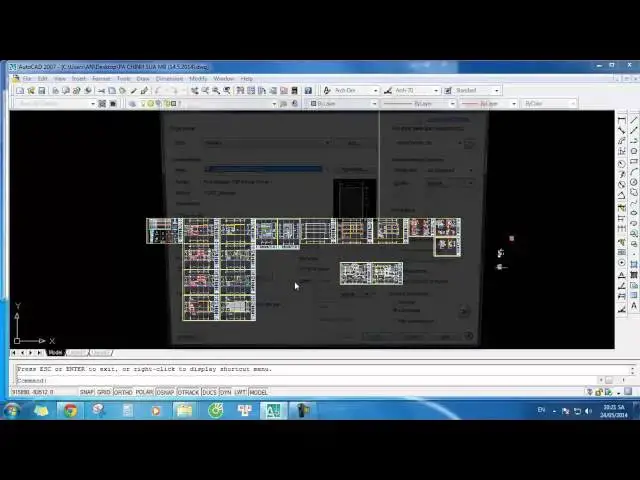Open the ByLayer linetype dropdown
Image resolution: width=640 pixels, height=480 pixels.
coord(452,104)
